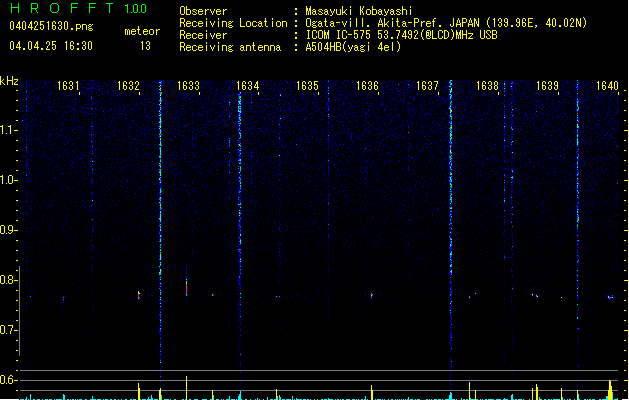
Task: Click the 0.9 kHz axis label
Action: click(8, 230)
